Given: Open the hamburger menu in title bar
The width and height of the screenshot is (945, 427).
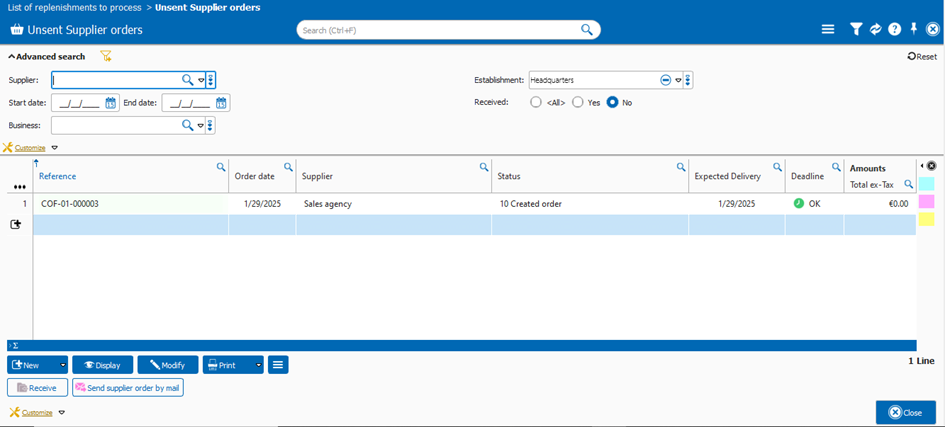Looking at the screenshot, I should (x=828, y=30).
